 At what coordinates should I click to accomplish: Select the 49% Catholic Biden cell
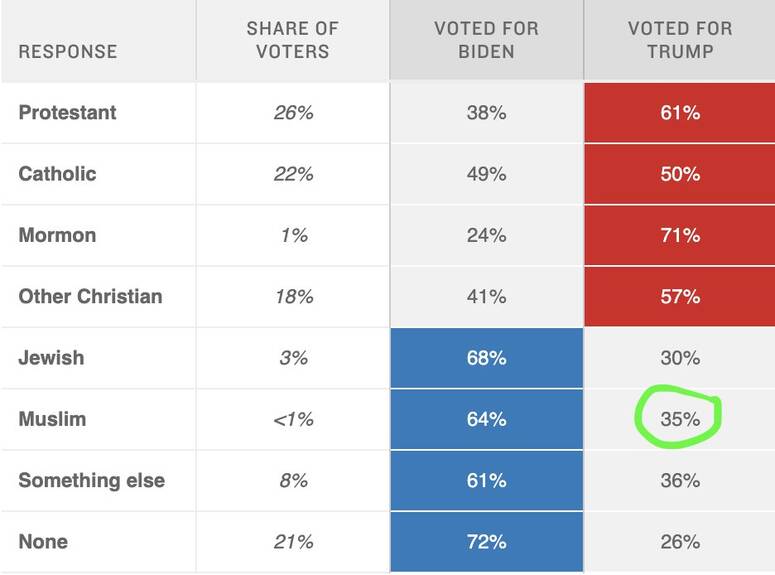(486, 174)
